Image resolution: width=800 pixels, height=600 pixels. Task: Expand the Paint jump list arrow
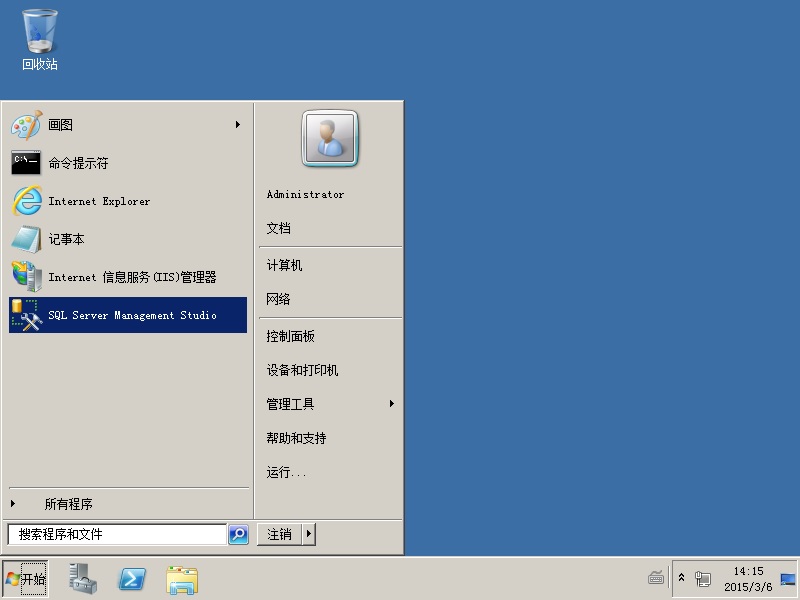click(238, 125)
